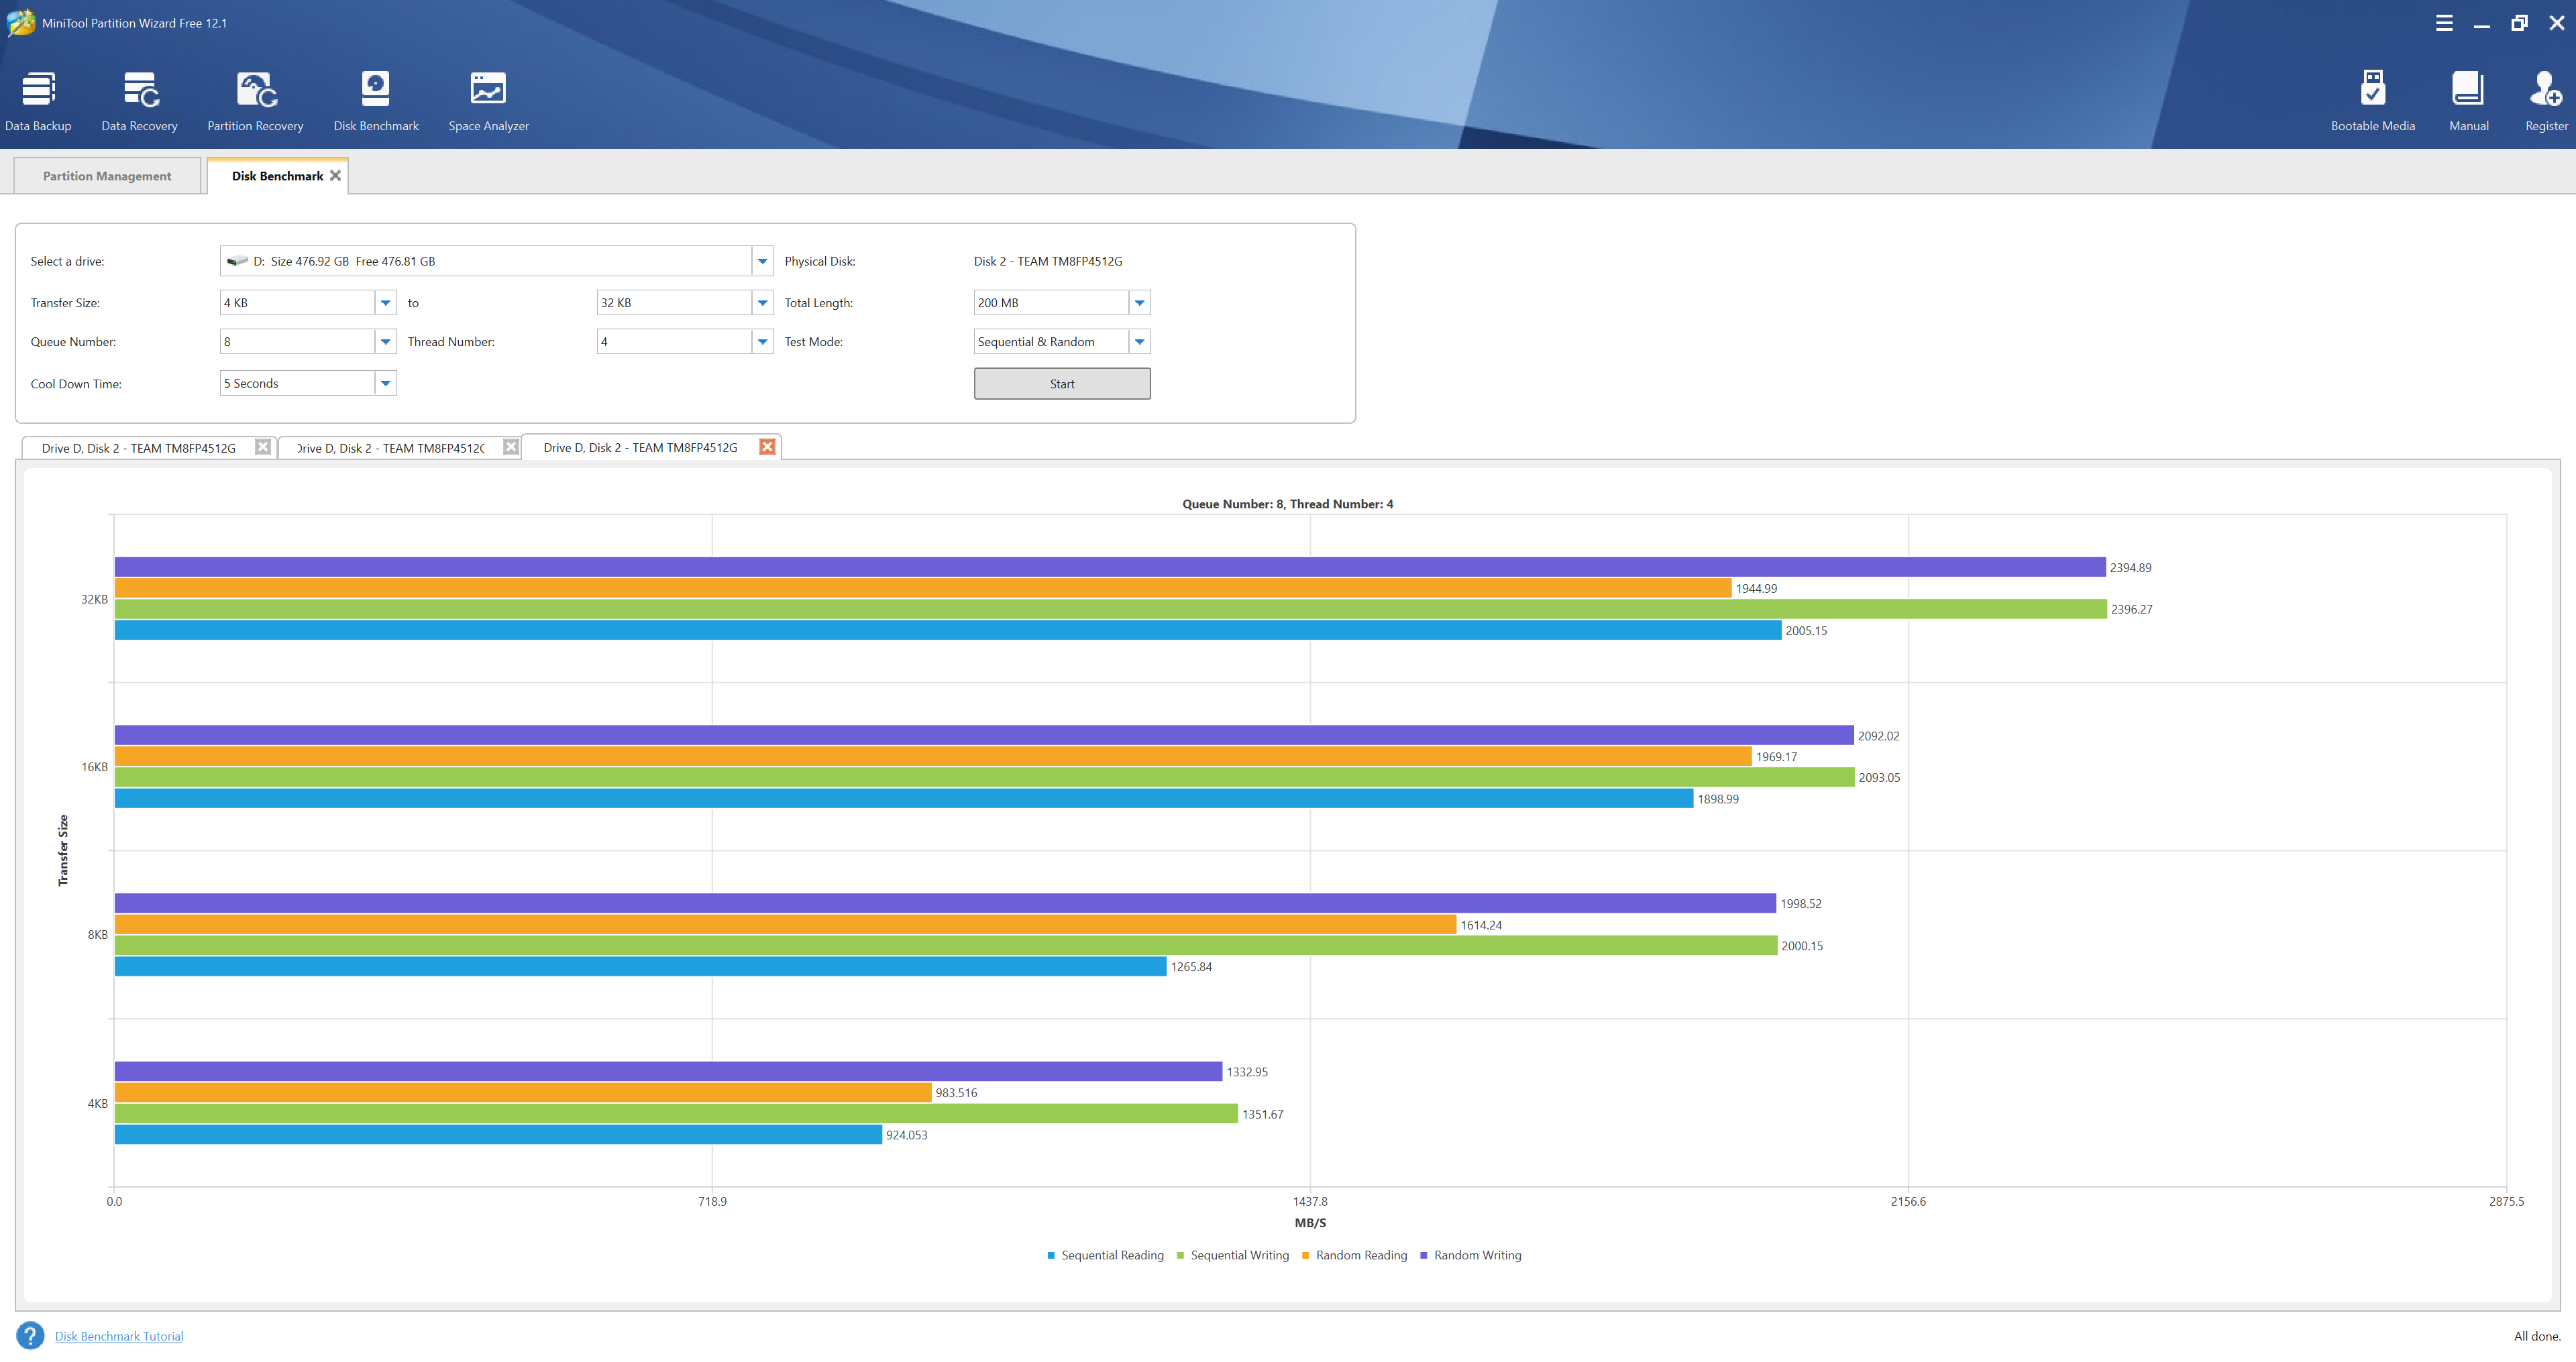
Task: Click the 1351.67 value label
Action: click(x=1262, y=1114)
